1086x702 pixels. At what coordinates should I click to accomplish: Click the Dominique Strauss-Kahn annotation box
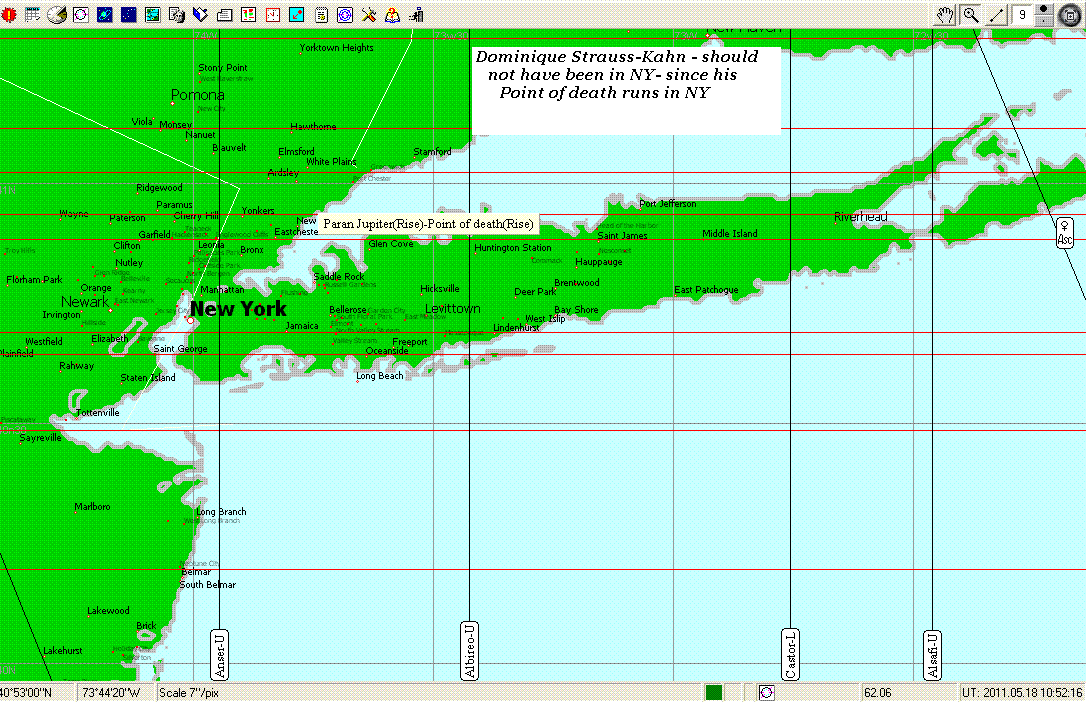tap(626, 90)
